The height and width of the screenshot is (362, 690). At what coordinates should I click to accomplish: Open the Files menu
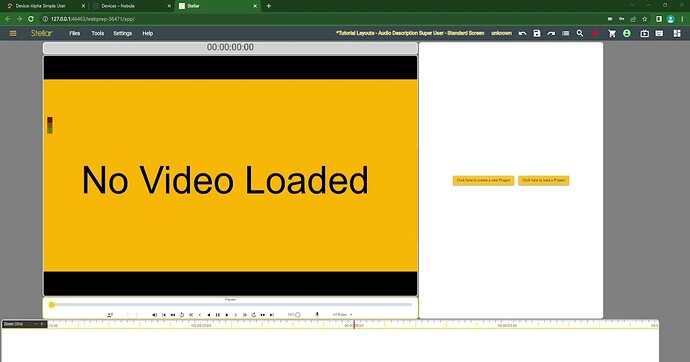pos(75,33)
